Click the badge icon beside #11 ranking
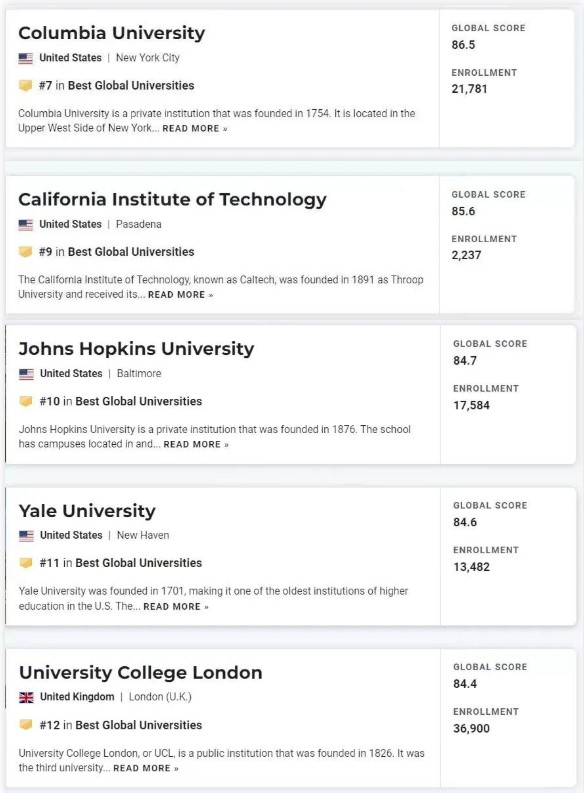This screenshot has width=584, height=793. pyautogui.click(x=26, y=563)
